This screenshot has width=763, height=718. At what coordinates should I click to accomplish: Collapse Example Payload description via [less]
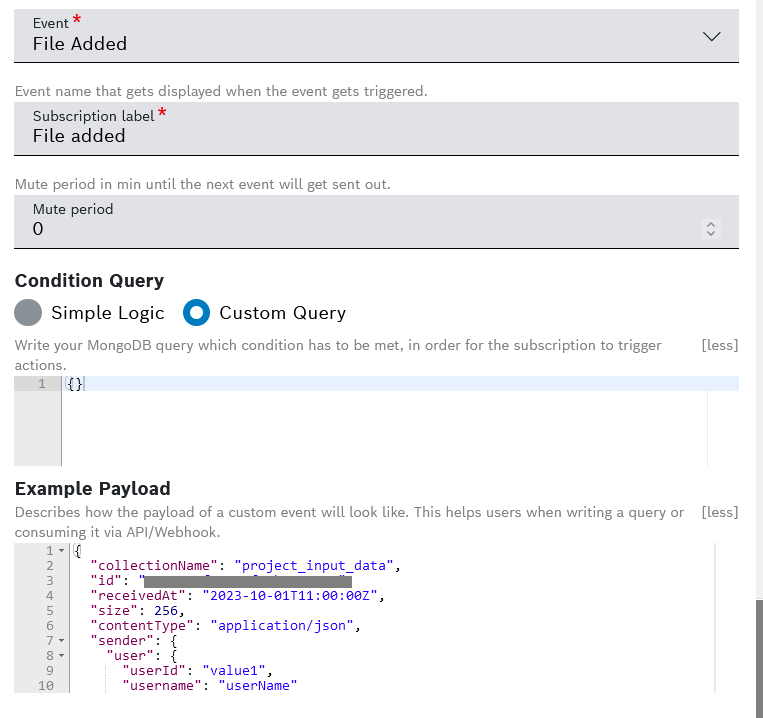point(719,512)
